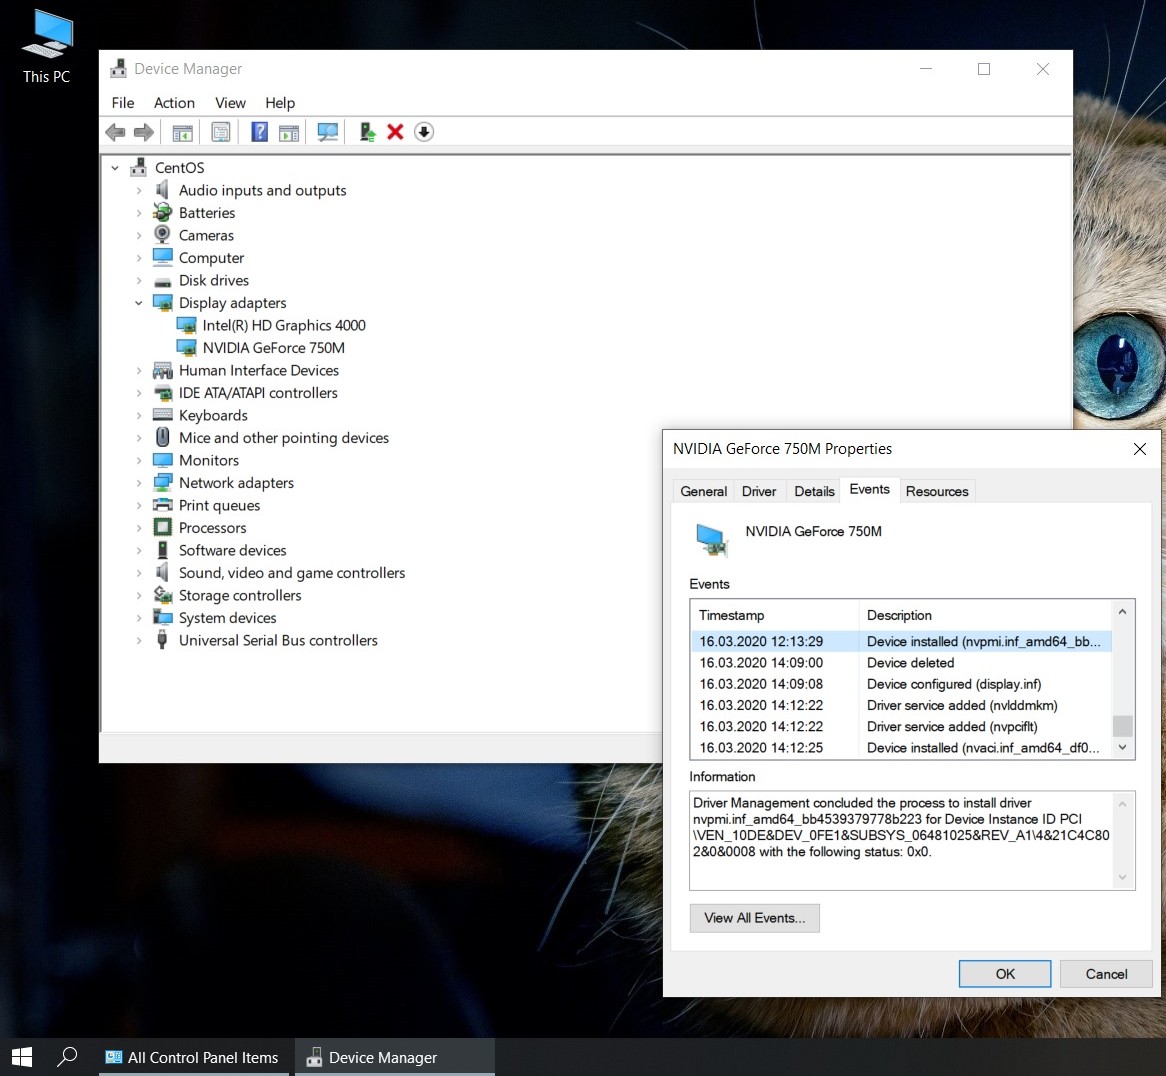This screenshot has height=1076, width=1166.
Task: Confirm the Properties dialog with OK
Action: (x=1005, y=973)
